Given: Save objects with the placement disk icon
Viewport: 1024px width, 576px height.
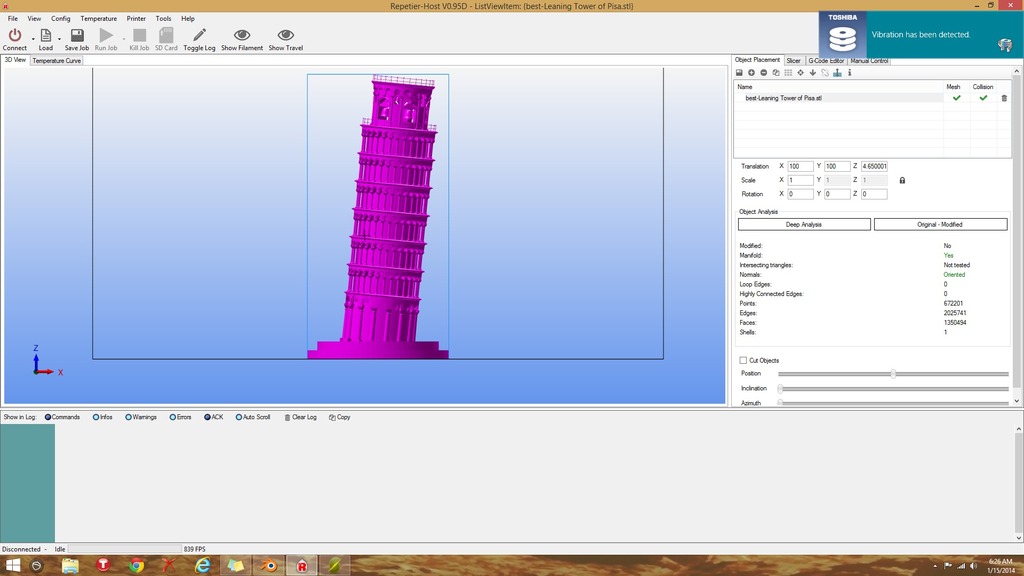Looking at the screenshot, I should click(x=739, y=72).
